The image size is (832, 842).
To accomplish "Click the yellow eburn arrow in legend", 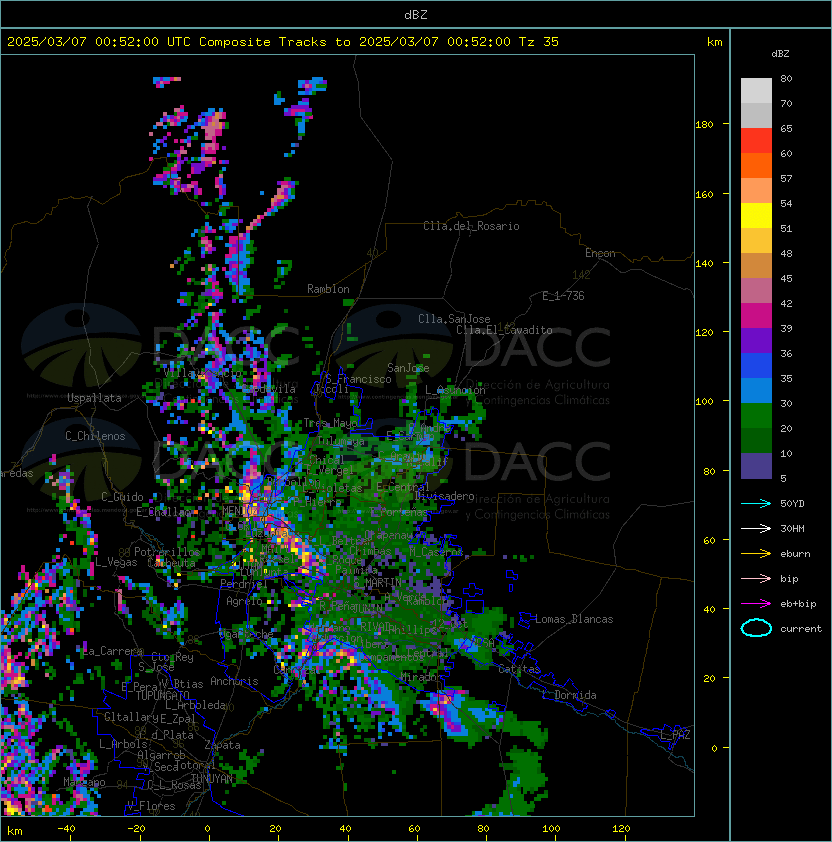I will pyautogui.click(x=756, y=554).
